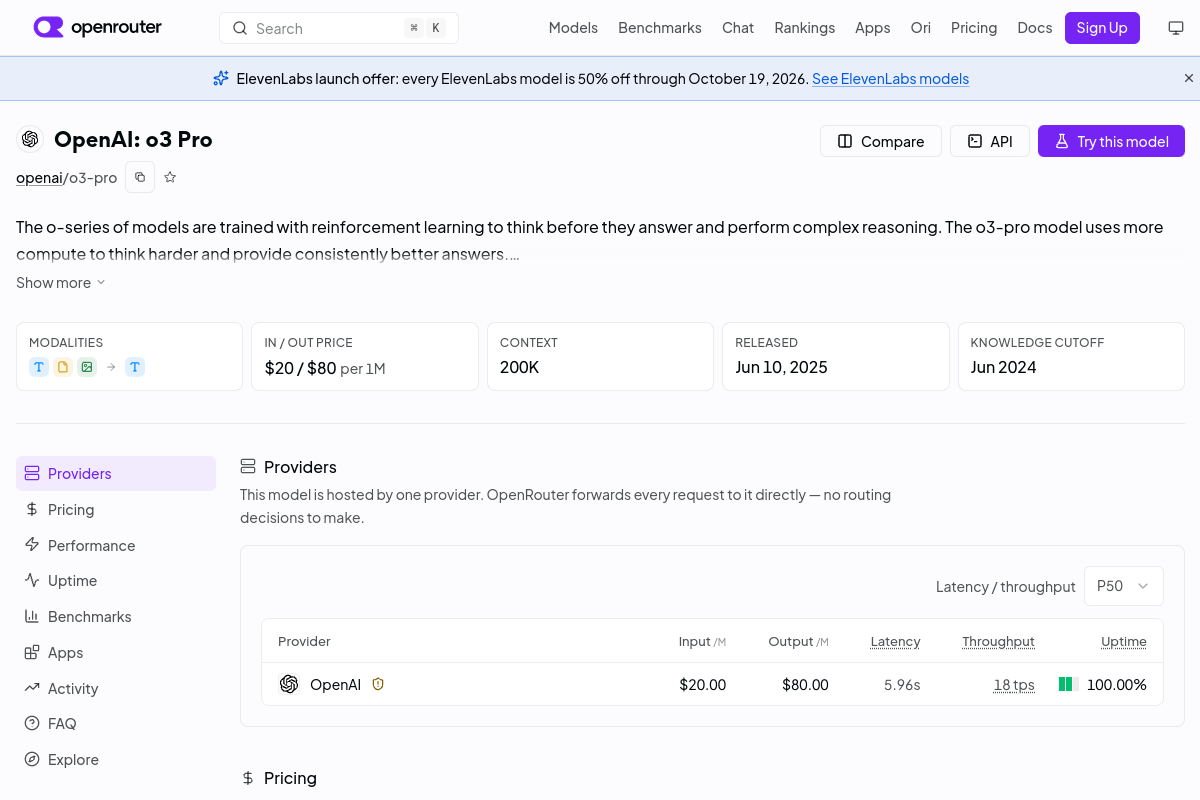Screen dimensions: 1200x800
Task: Open Apps in top navigation
Action: pyautogui.click(x=872, y=28)
